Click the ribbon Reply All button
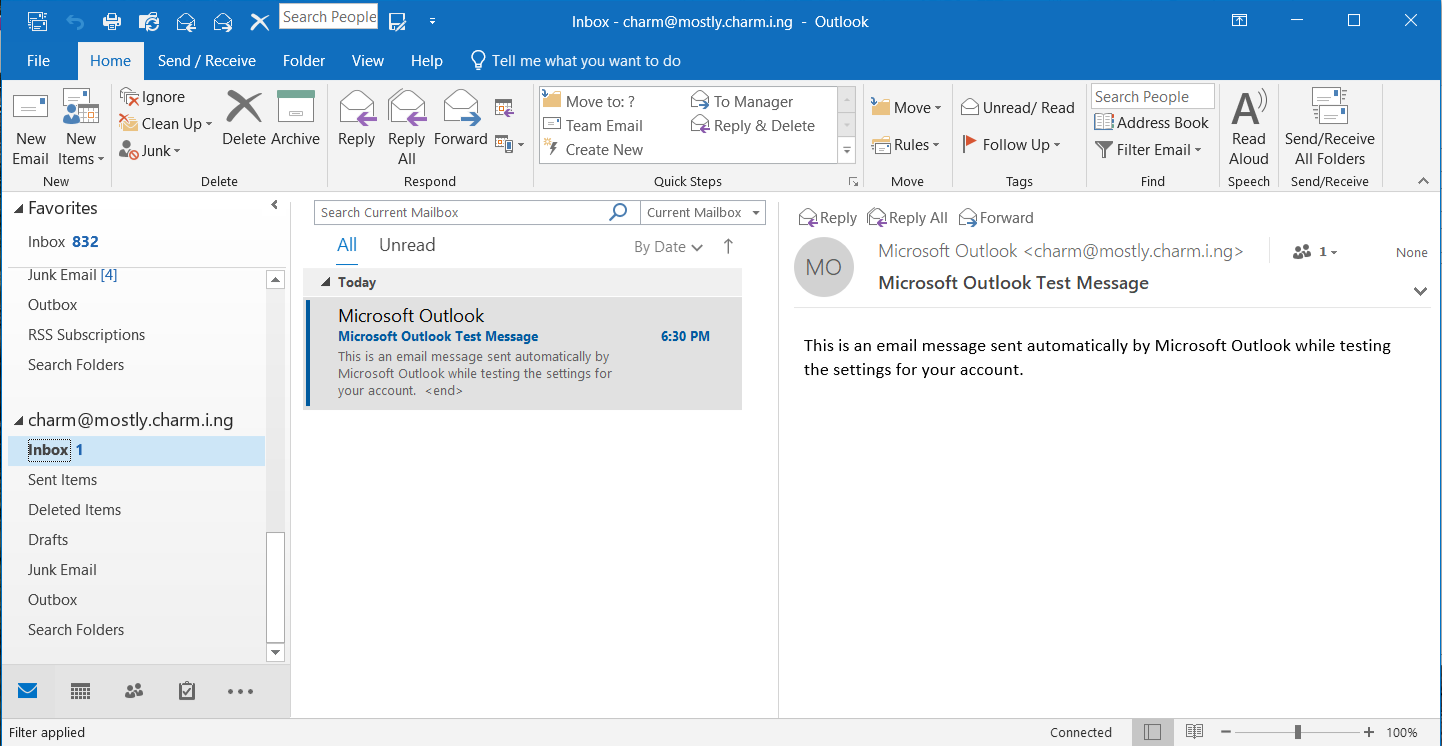The width and height of the screenshot is (1442, 746). [407, 128]
